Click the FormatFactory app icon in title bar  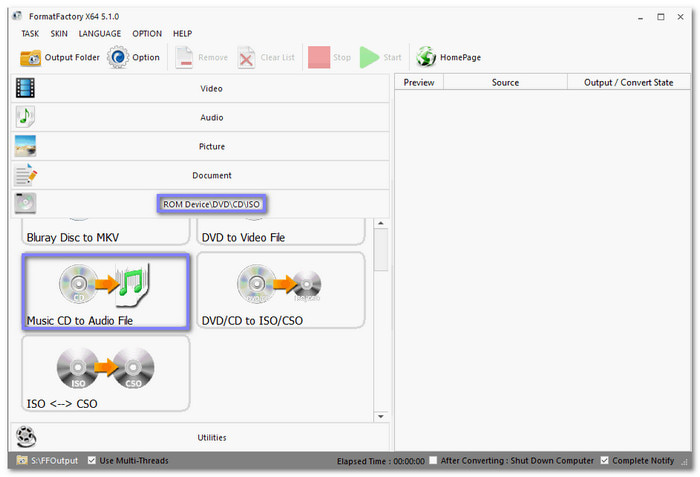tap(17, 16)
